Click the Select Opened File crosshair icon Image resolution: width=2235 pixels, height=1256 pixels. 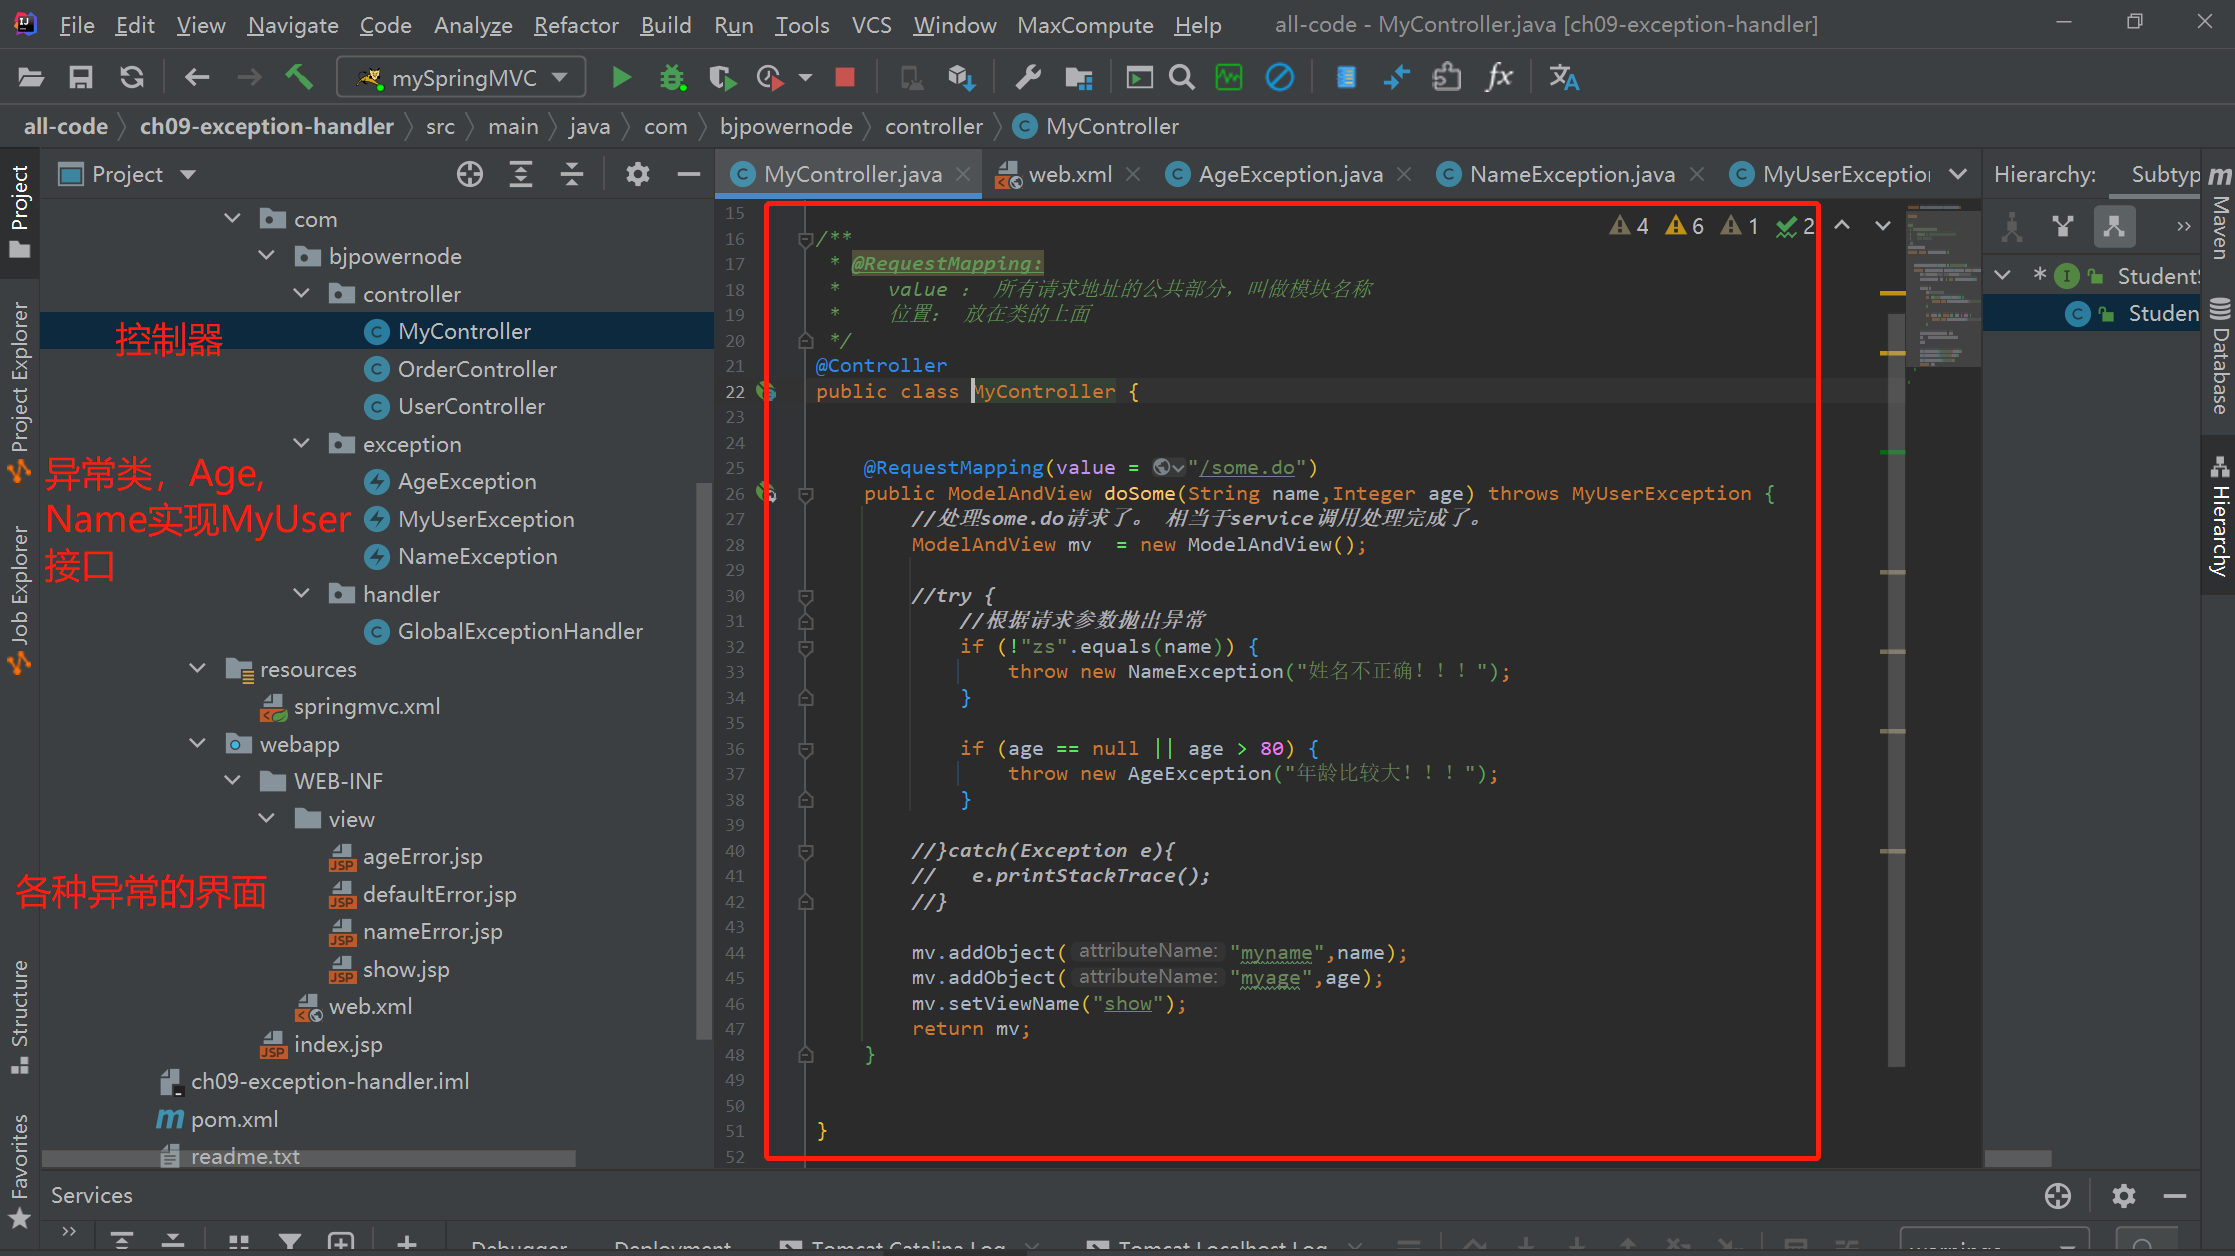coord(469,174)
